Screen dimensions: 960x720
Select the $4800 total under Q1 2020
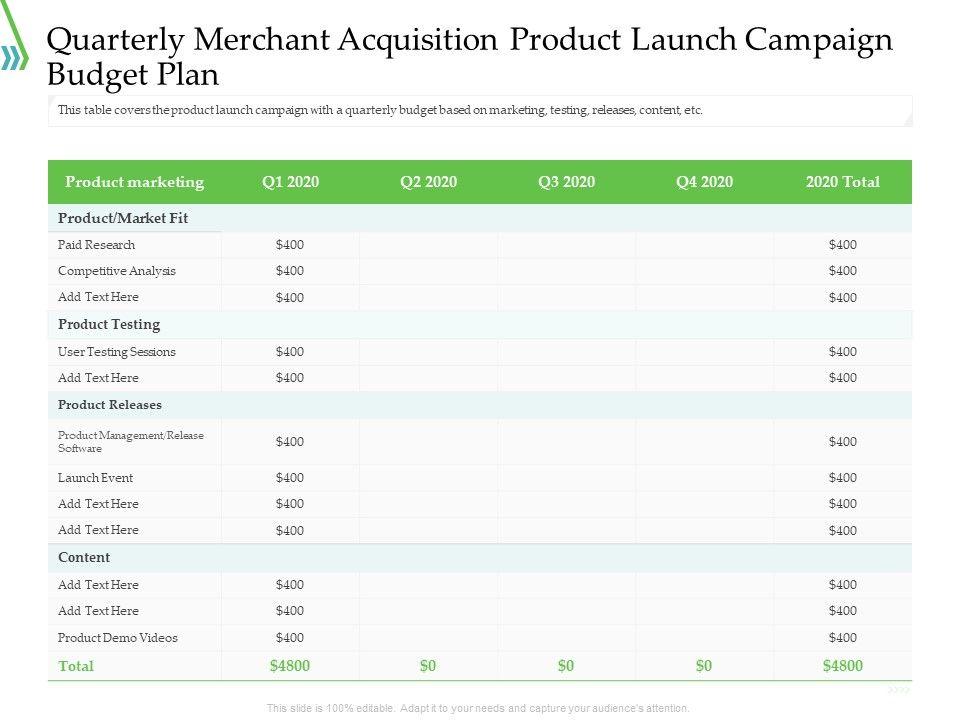coord(290,666)
